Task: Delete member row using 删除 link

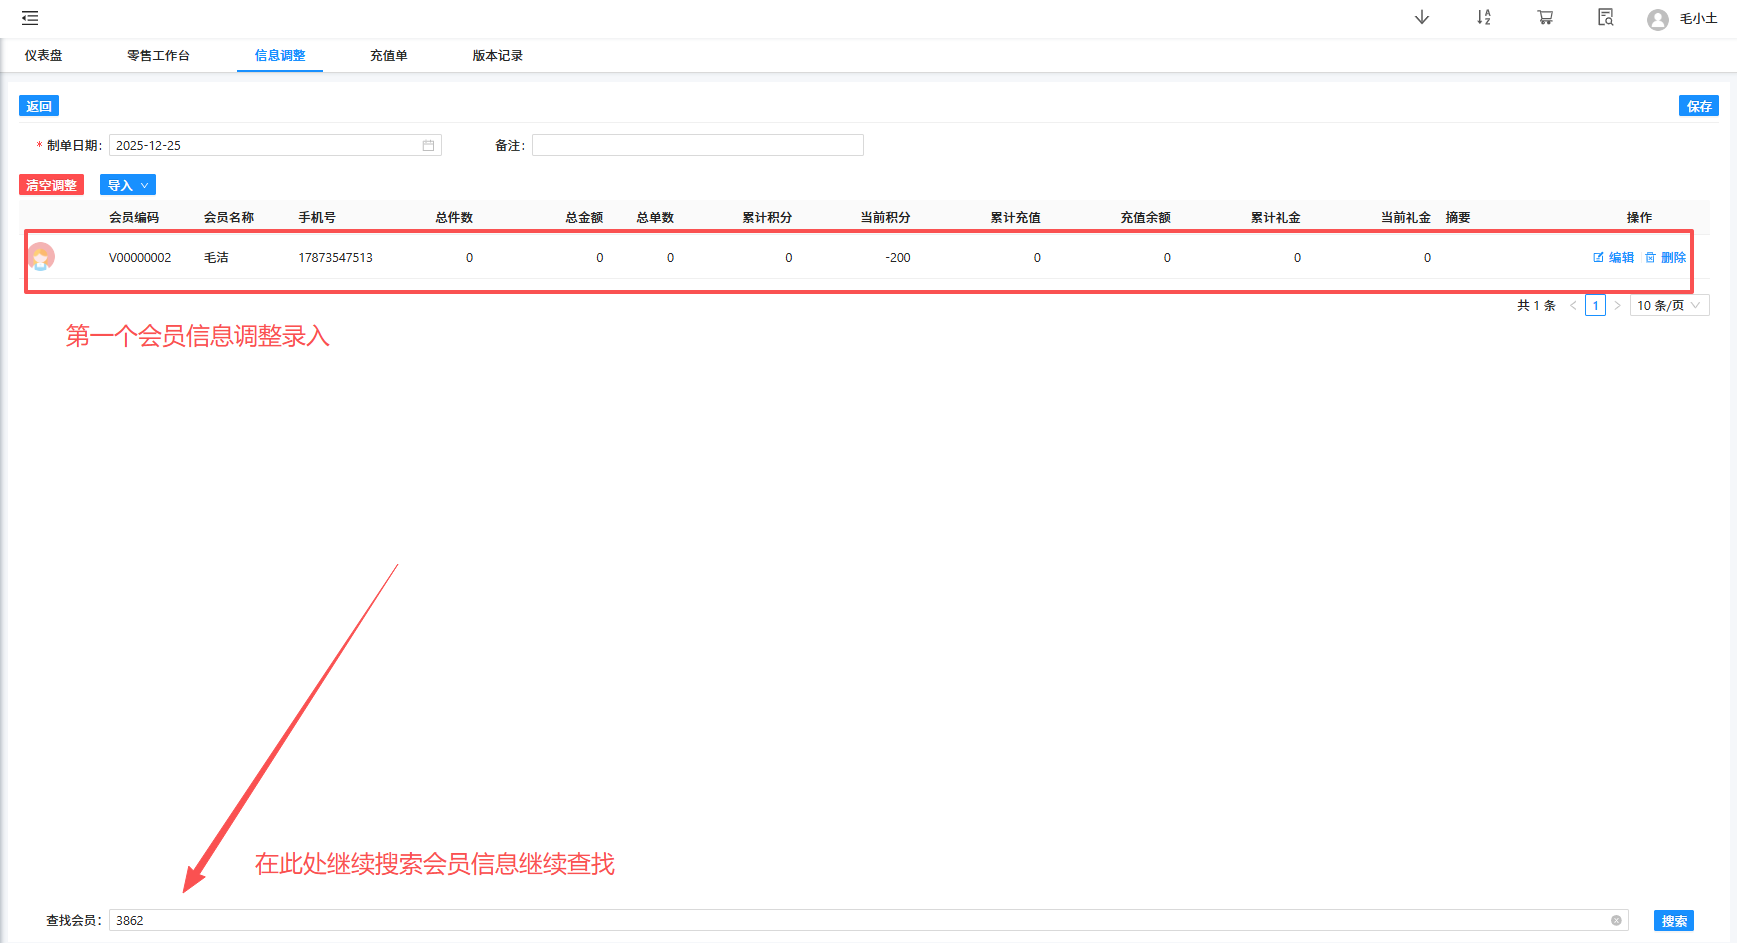Action: tap(1666, 258)
